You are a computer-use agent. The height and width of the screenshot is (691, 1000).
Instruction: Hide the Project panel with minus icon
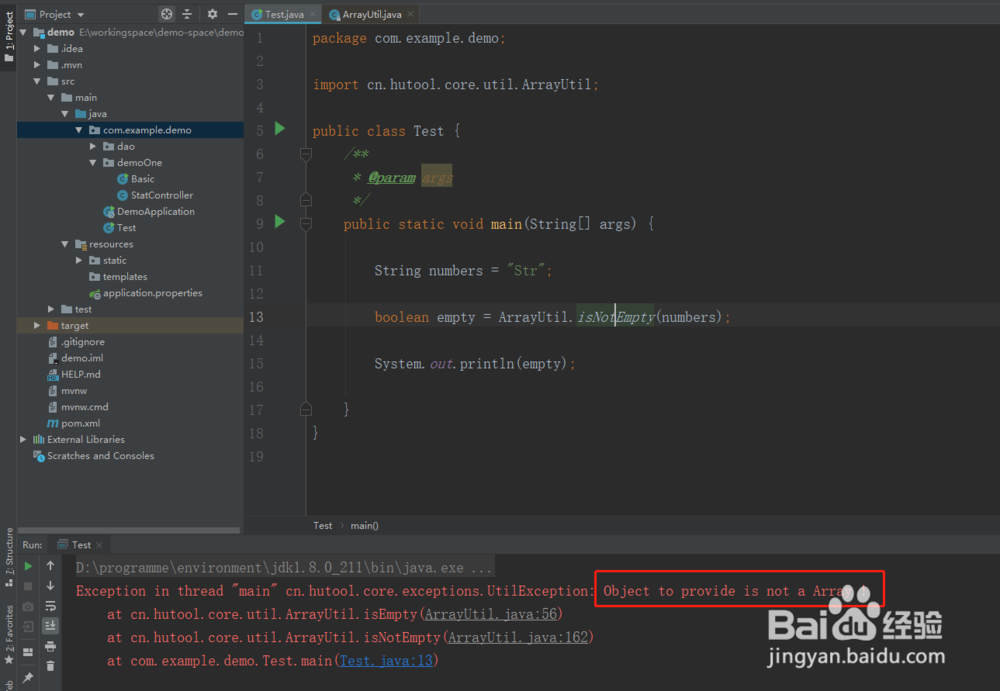233,14
